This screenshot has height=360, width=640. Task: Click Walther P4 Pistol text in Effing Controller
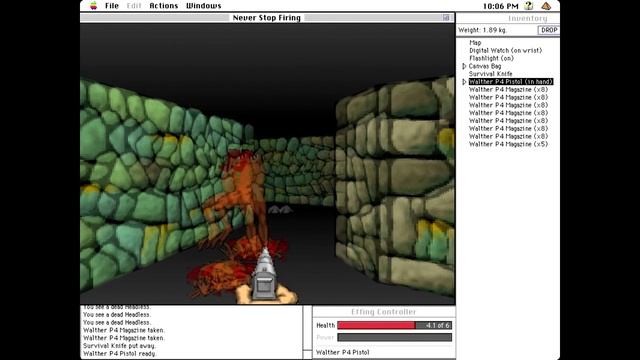[342, 352]
